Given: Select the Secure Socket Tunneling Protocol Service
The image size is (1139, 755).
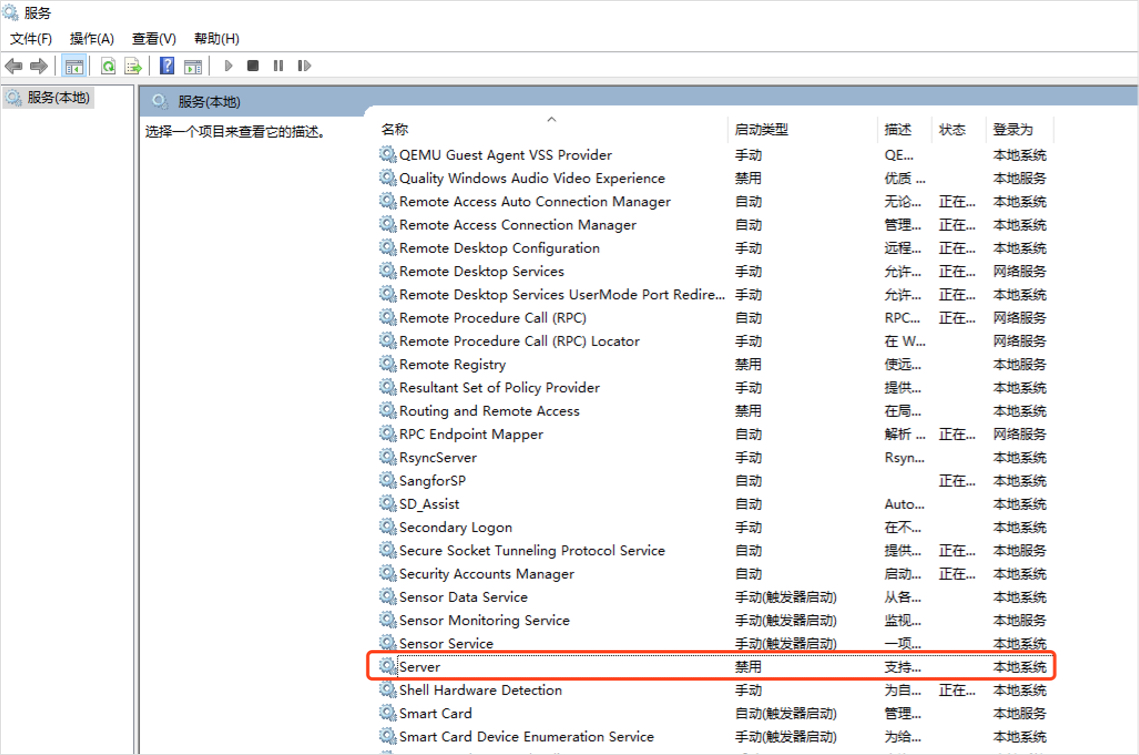Looking at the screenshot, I should (532, 550).
